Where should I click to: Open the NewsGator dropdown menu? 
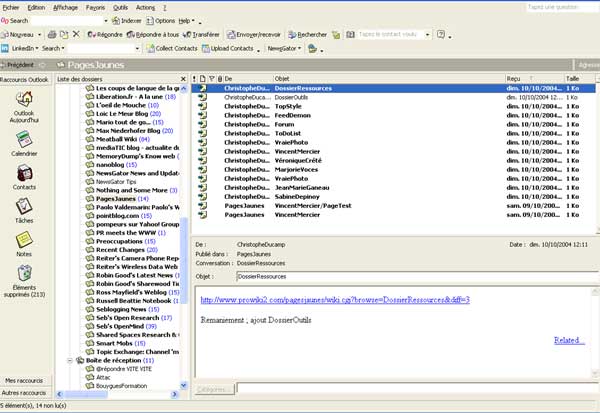click(x=285, y=48)
